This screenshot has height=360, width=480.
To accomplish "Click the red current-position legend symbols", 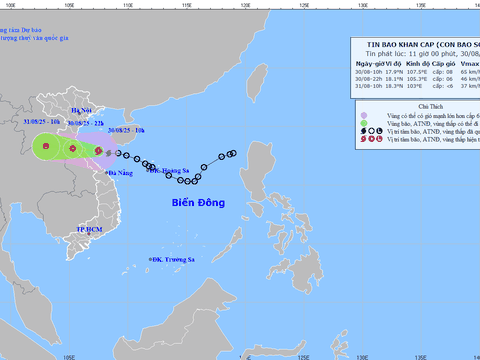I will pos(371,139).
